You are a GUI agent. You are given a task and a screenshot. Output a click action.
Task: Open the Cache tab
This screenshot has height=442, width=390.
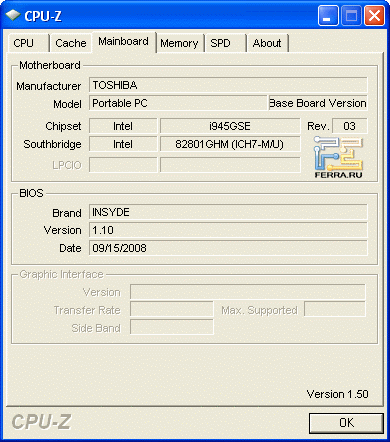pyautogui.click(x=70, y=43)
